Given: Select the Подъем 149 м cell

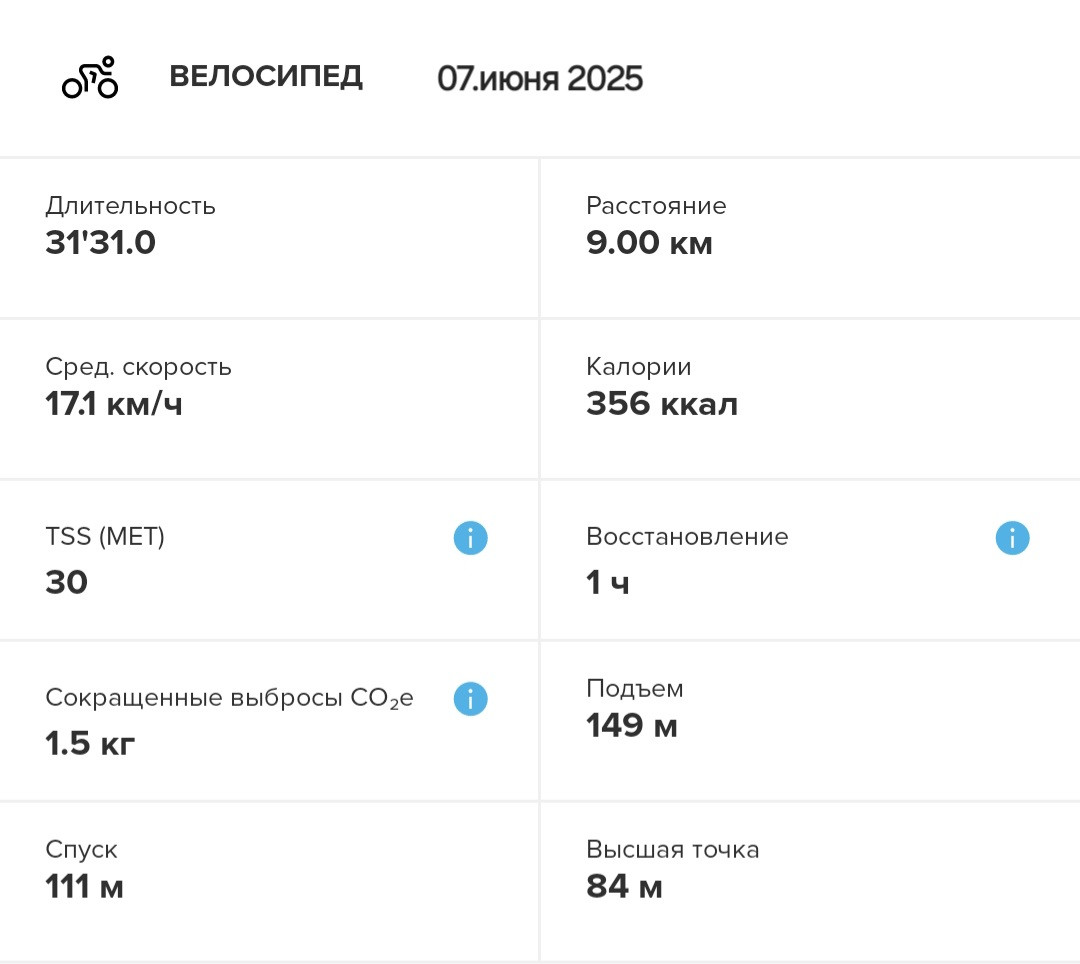Looking at the screenshot, I should pyautogui.click(x=811, y=721).
